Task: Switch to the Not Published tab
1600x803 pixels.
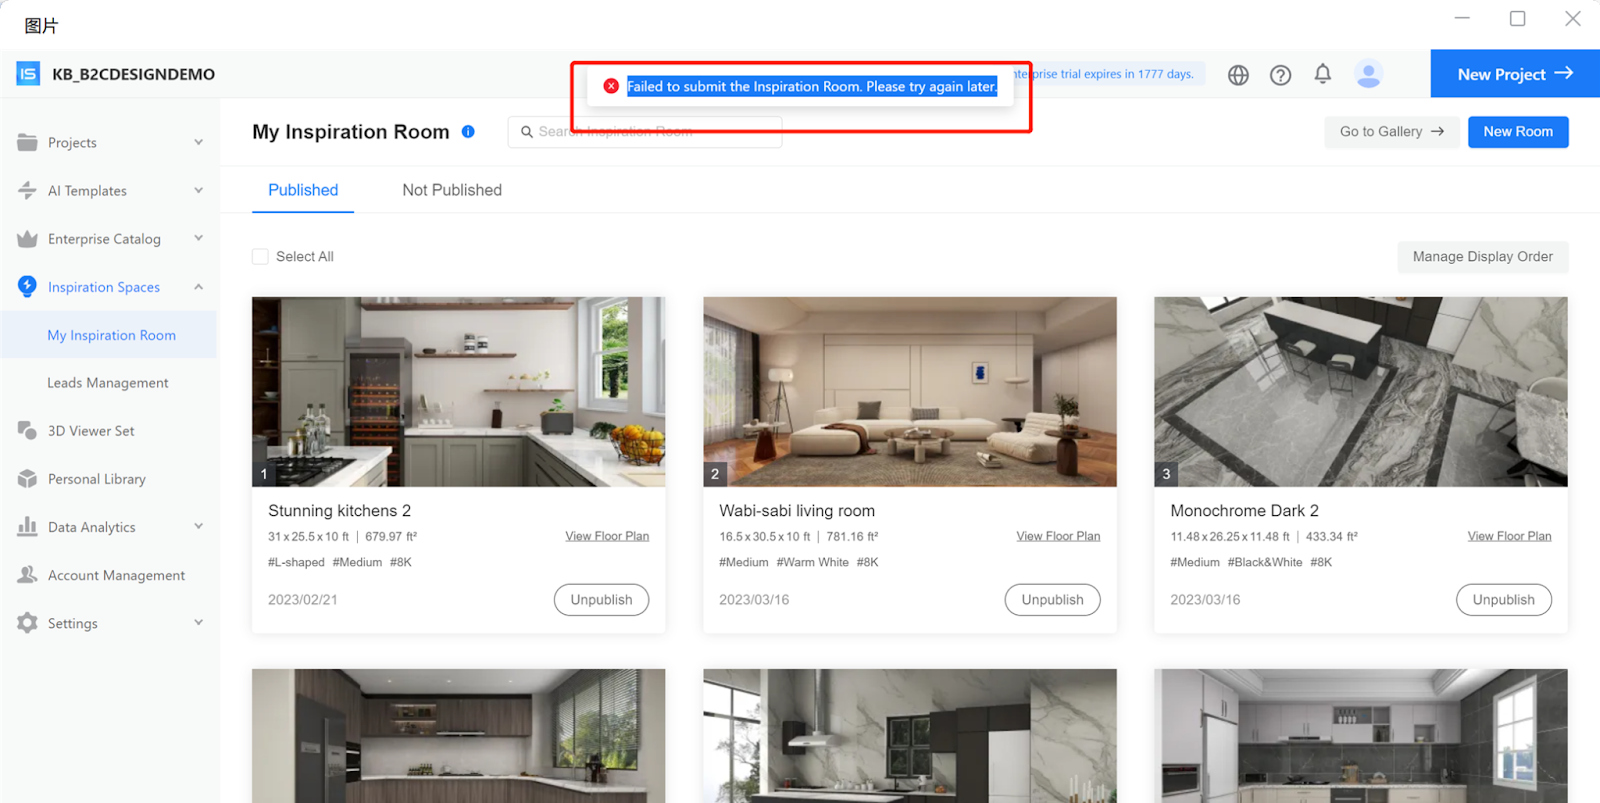Action: tap(452, 190)
